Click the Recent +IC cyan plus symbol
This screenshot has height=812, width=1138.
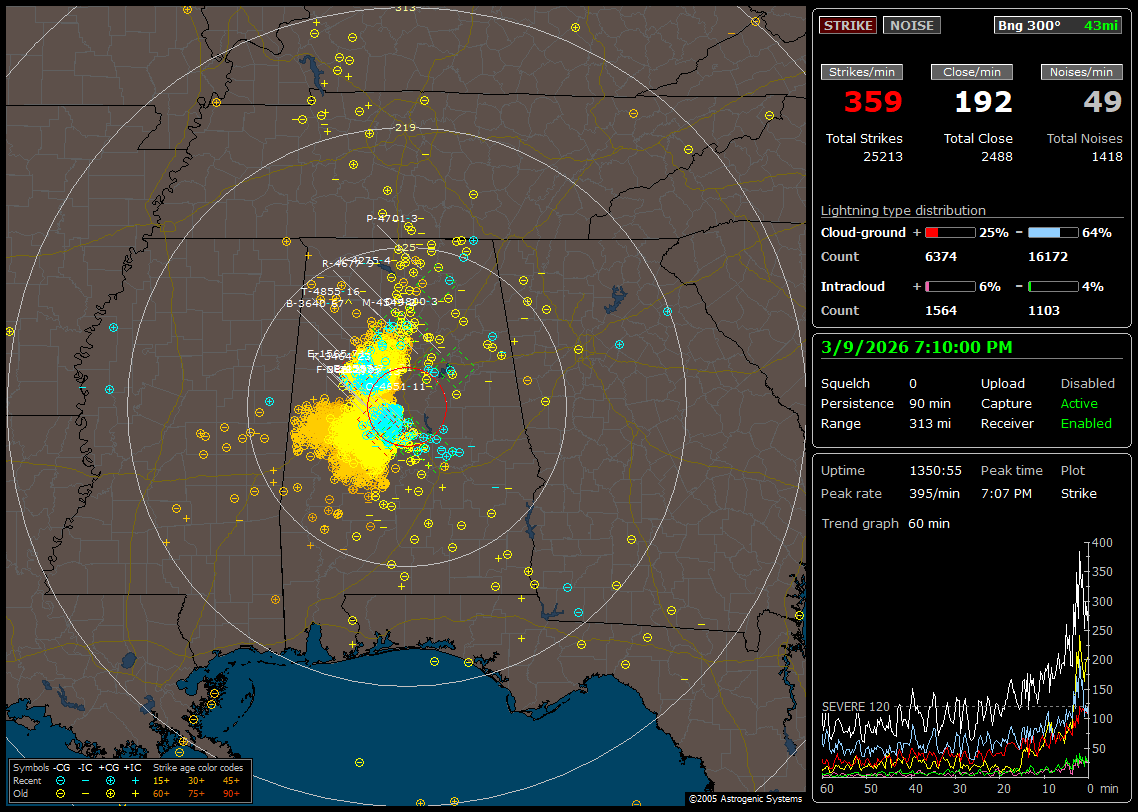[135, 780]
